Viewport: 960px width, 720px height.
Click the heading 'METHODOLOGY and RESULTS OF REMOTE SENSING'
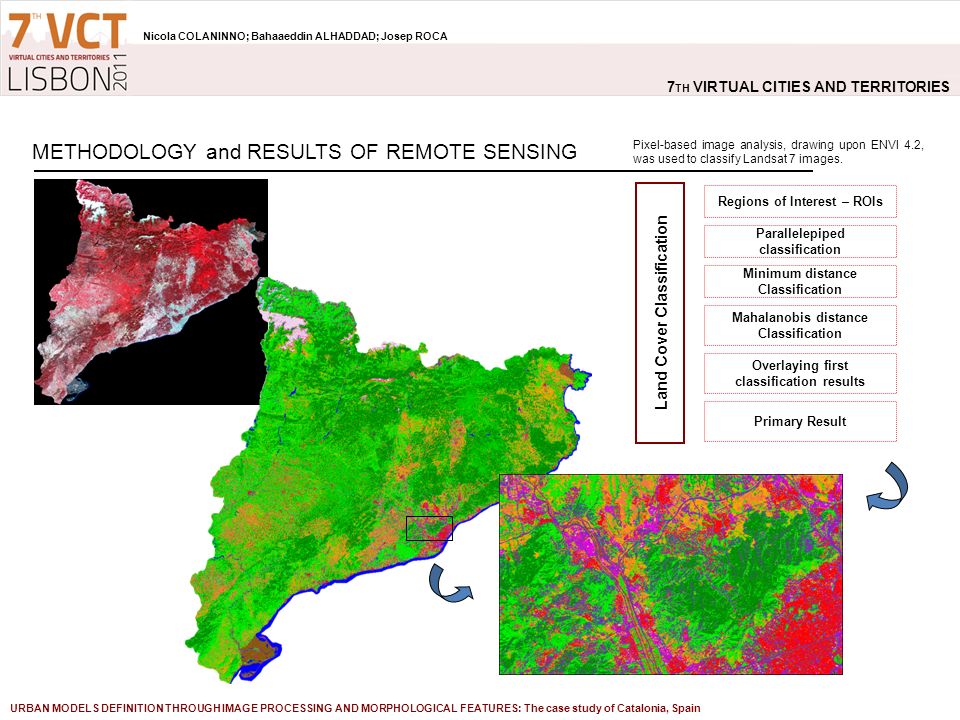pyautogui.click(x=304, y=152)
